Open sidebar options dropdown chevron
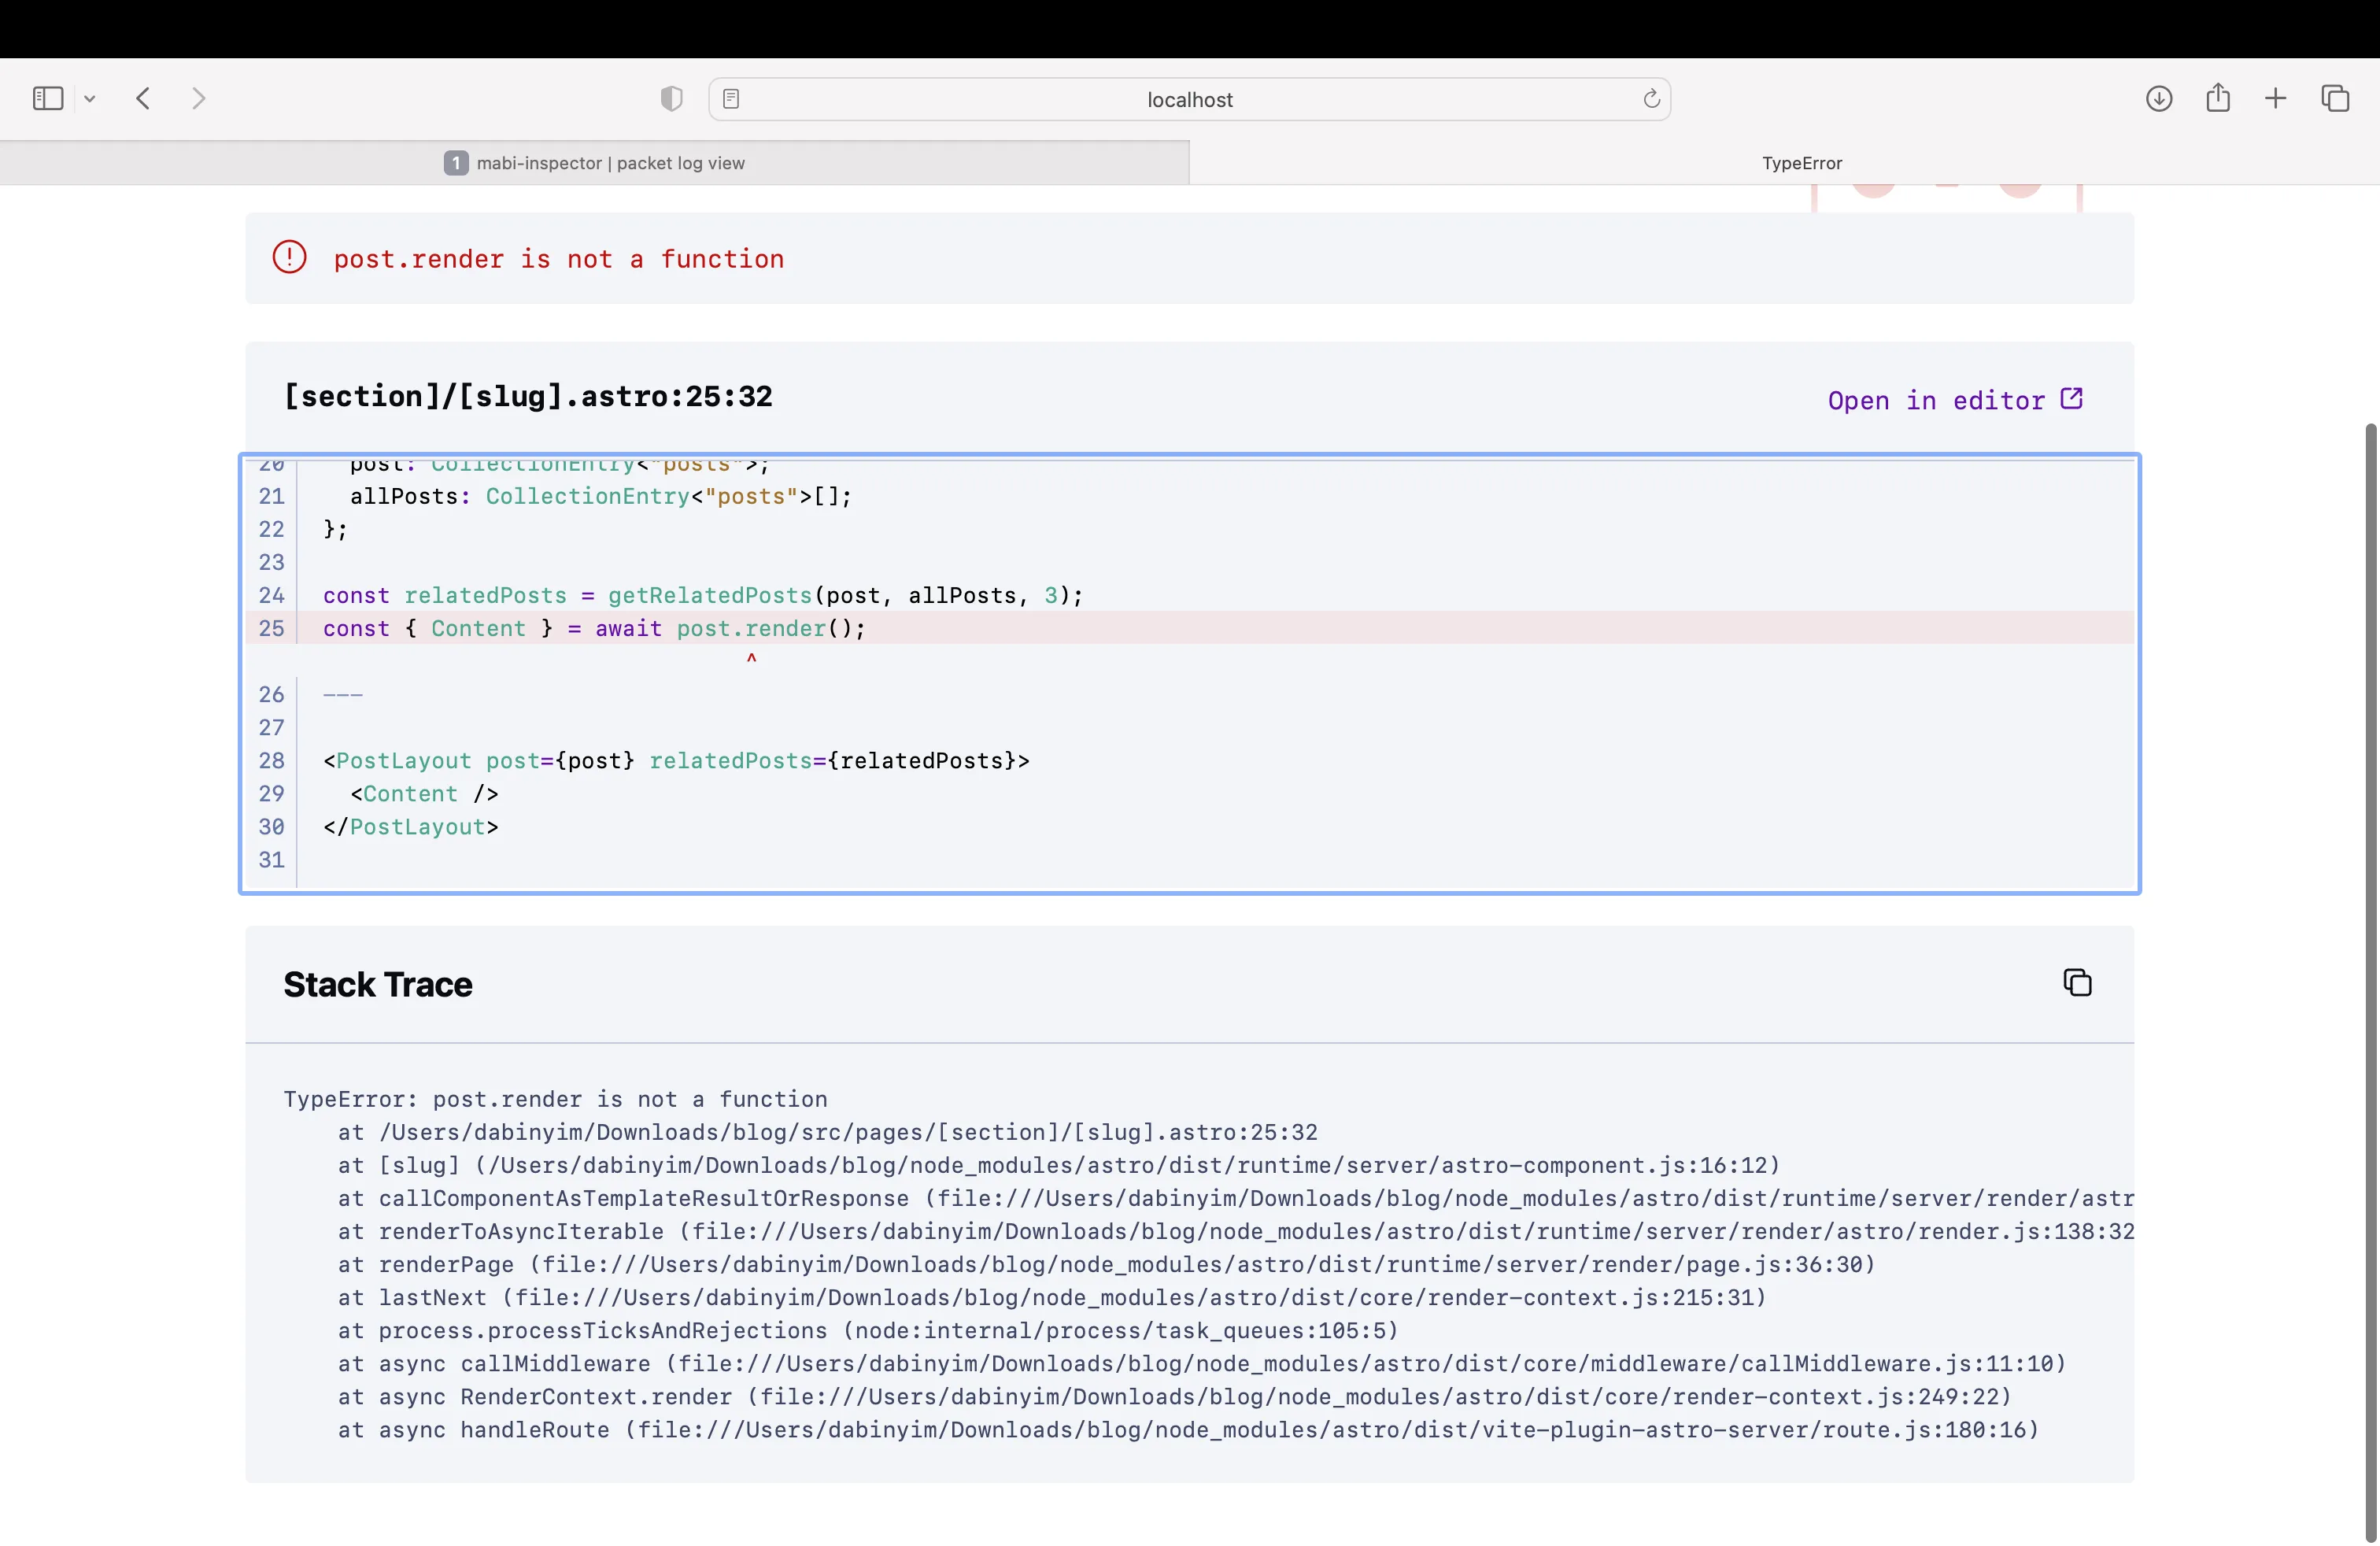Image resolution: width=2380 pixels, height=1546 pixels. [90, 98]
